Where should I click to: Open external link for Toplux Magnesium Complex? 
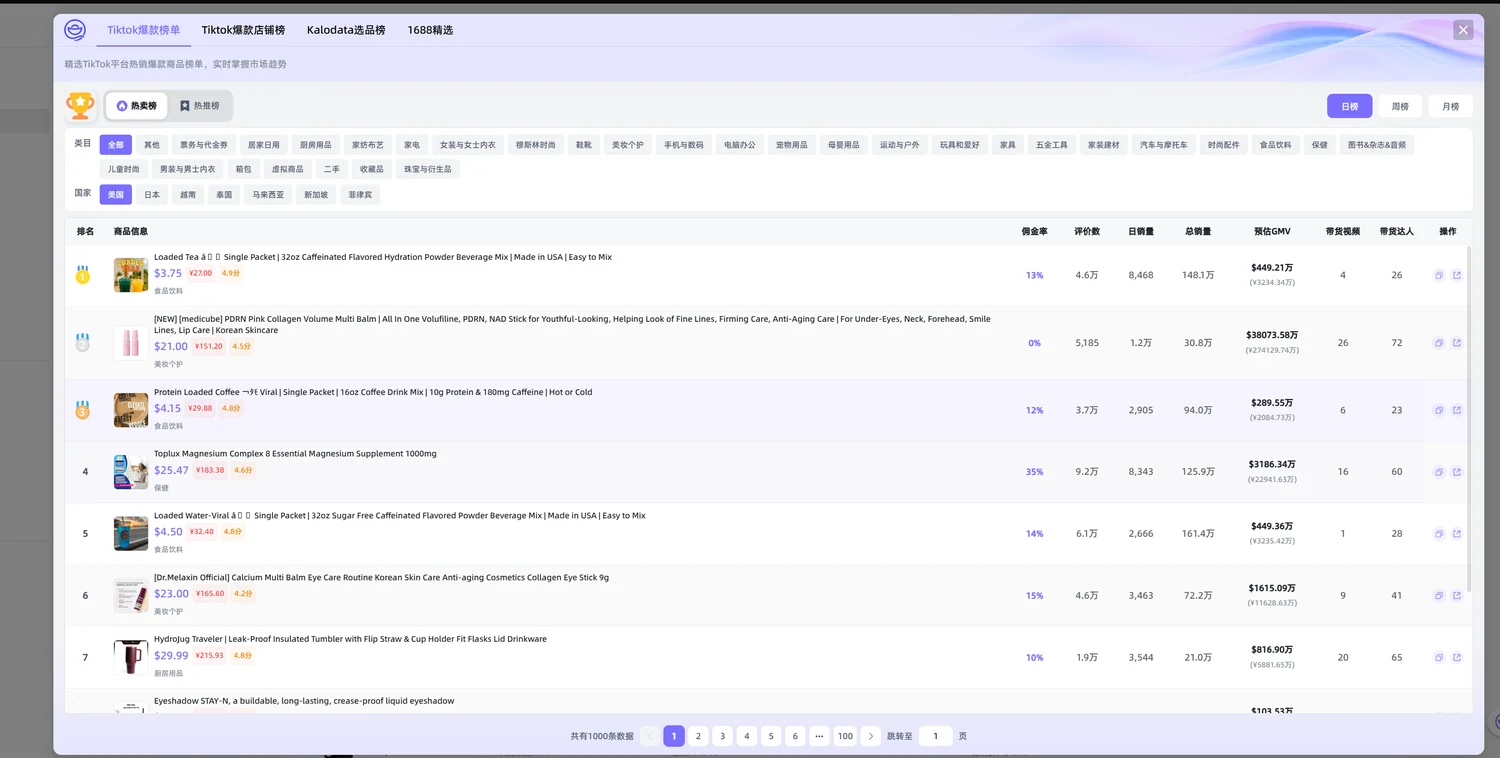(1457, 472)
